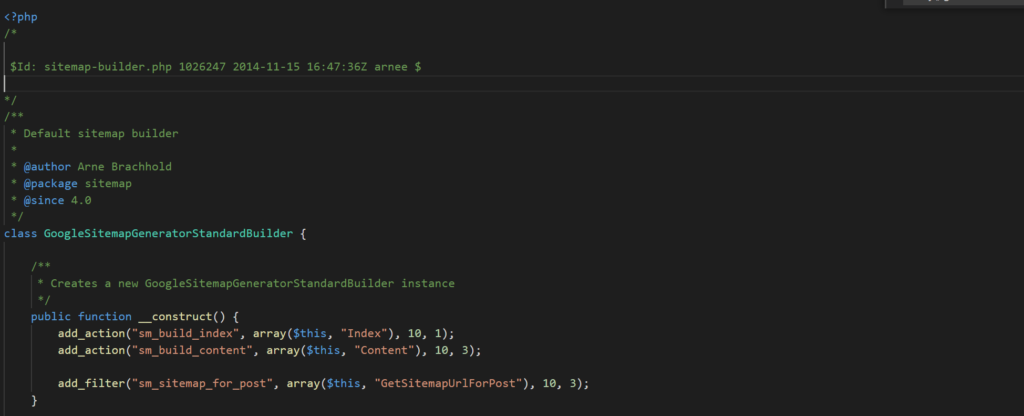1024x416 pixels.
Task: Click GoogleSitemapGeneratorStandardBuilder in the 'Creates a new' comment
Action: (x=269, y=284)
